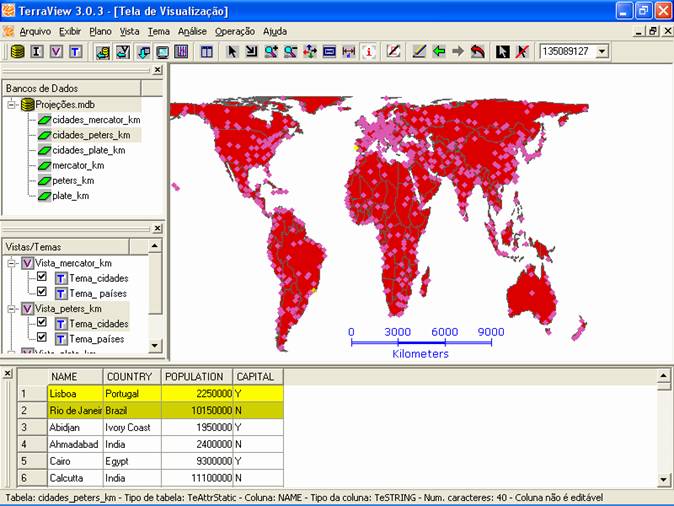674x506 pixels.
Task: Click the CAPITAL column header
Action: point(258,377)
